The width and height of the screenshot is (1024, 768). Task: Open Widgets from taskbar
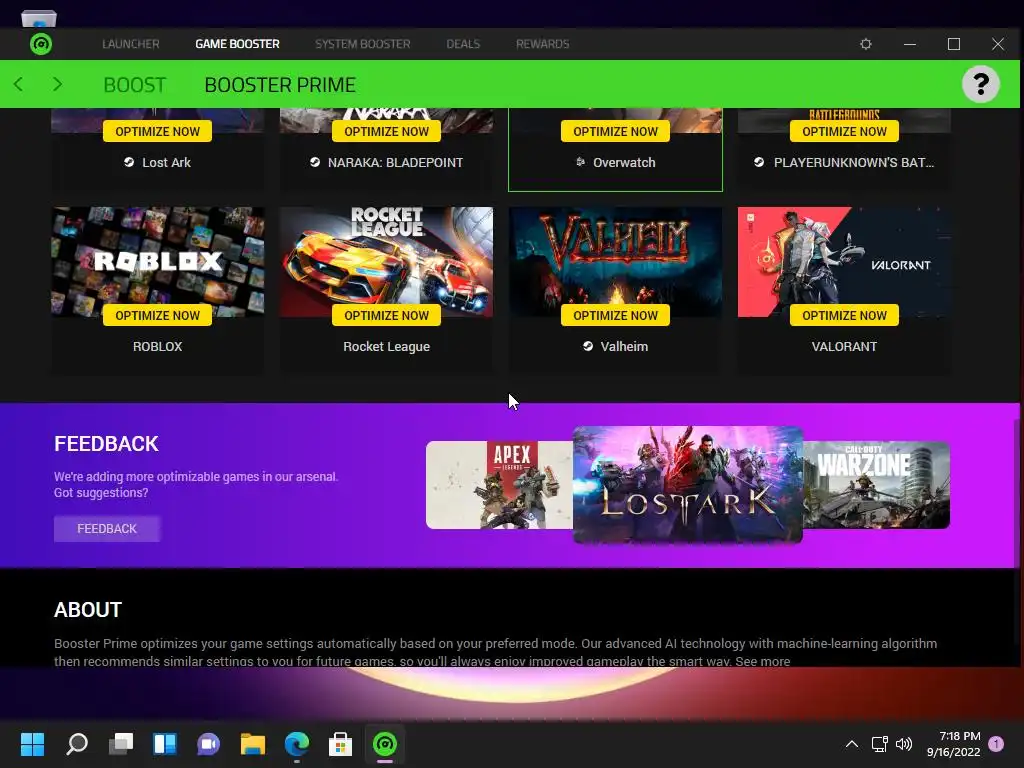(165, 744)
